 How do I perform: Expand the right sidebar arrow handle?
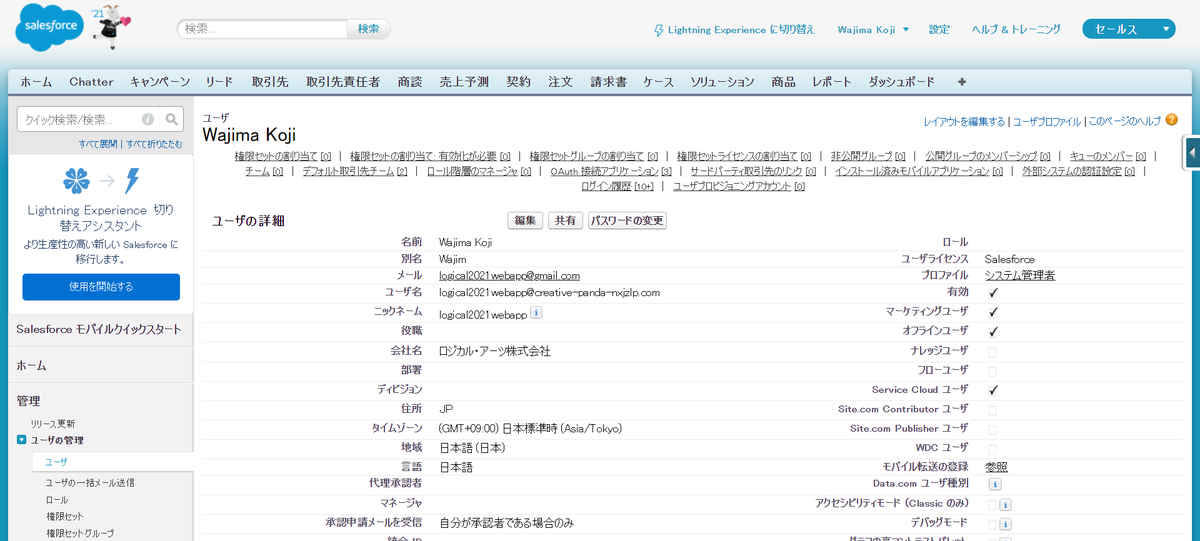(x=1192, y=153)
